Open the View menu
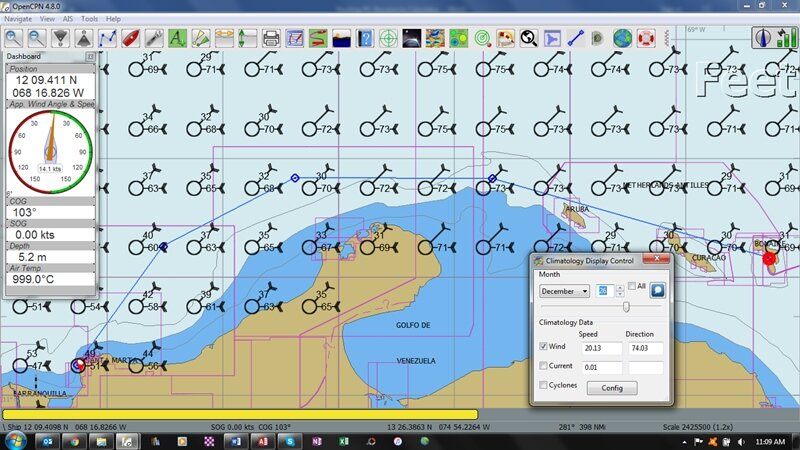800x450 pixels. pos(47,19)
